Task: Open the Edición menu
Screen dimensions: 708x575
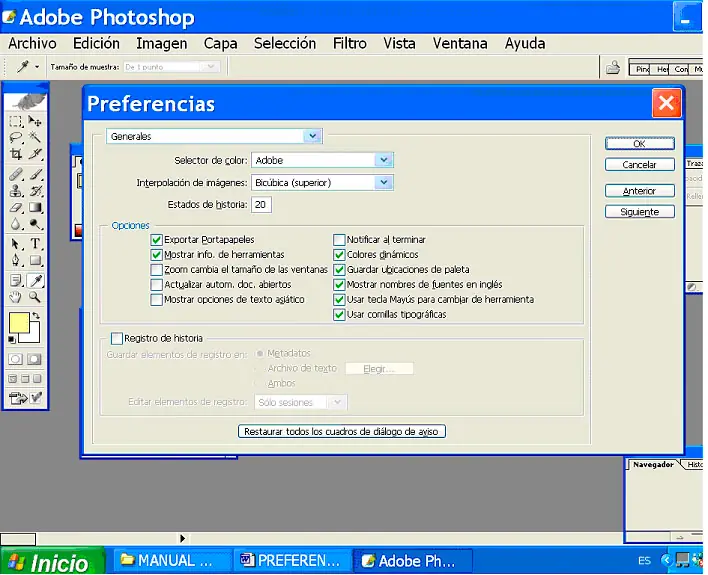Action: coord(96,43)
